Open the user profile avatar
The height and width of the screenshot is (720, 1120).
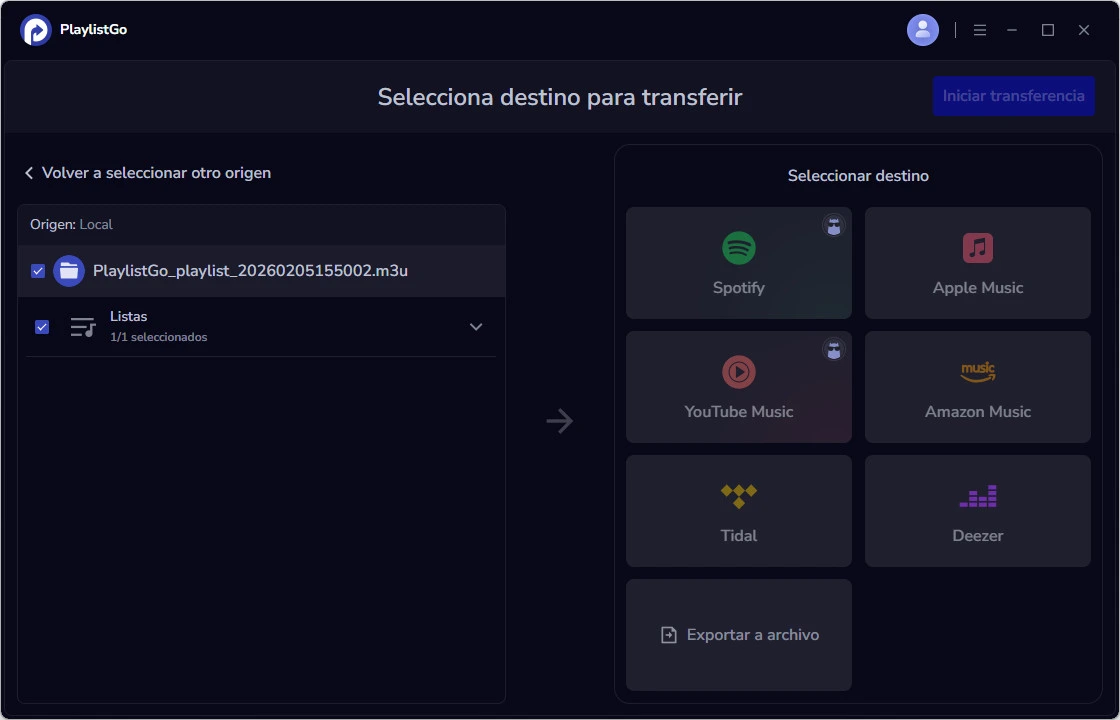pos(922,29)
